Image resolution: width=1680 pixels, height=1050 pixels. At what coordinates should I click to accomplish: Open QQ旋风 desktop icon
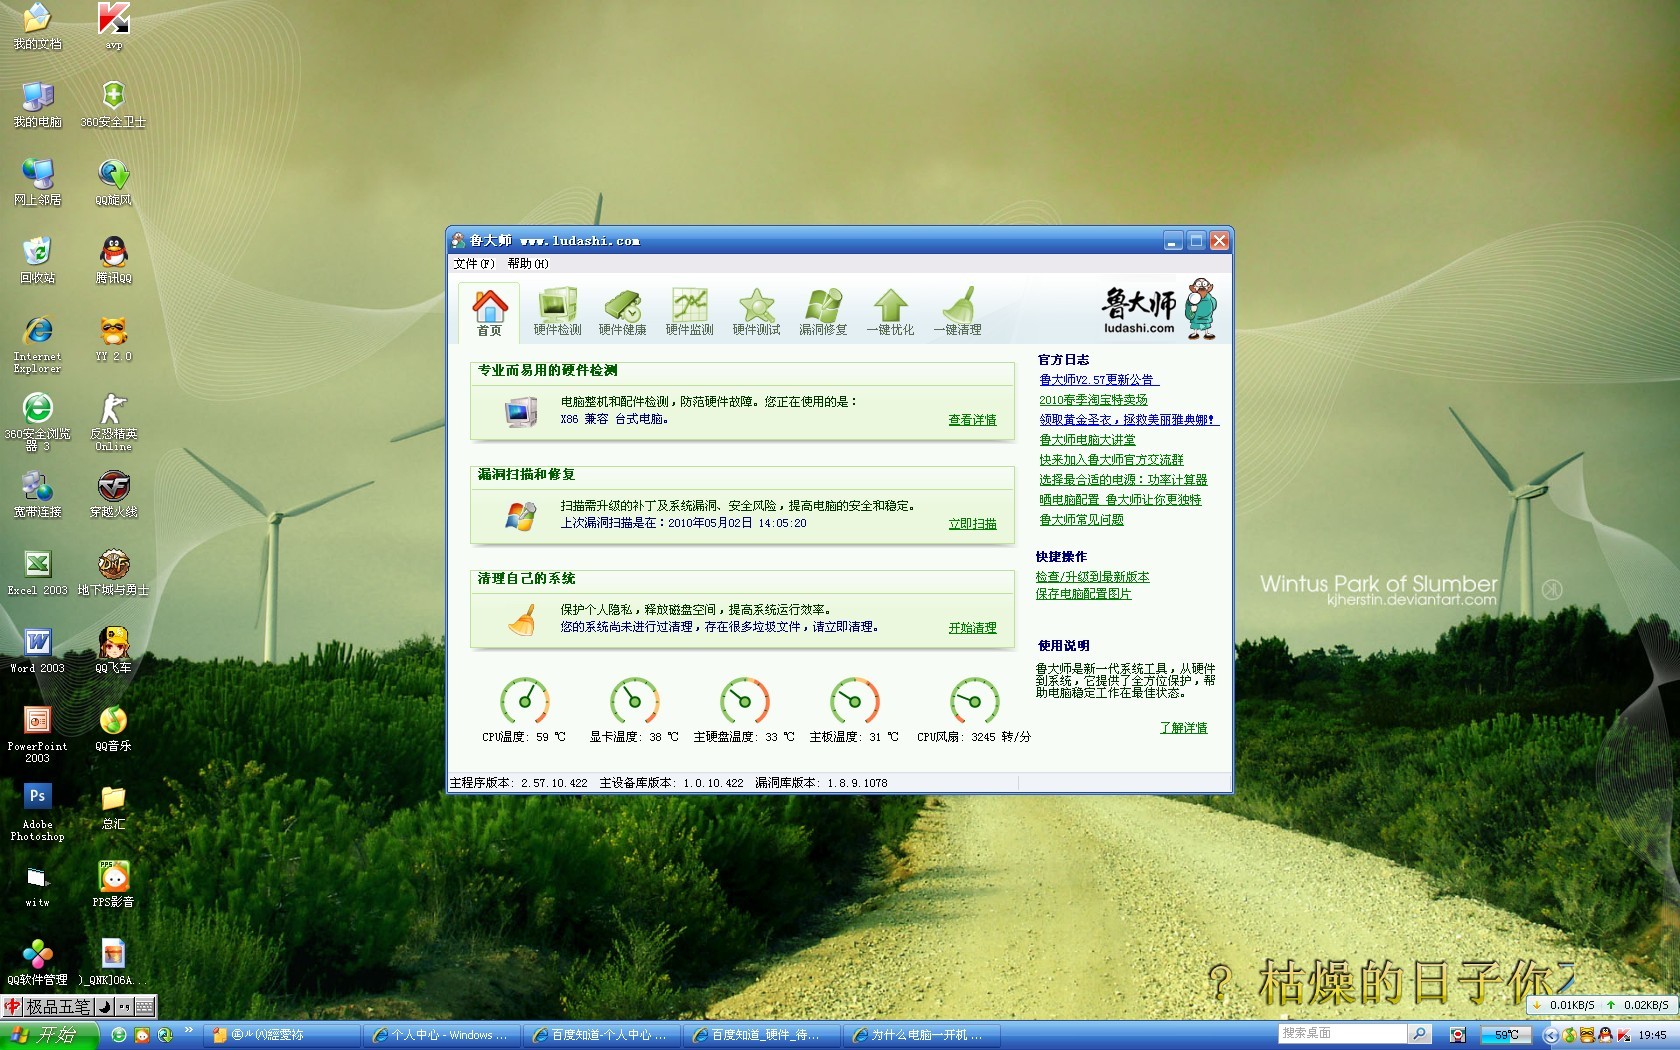[113, 182]
